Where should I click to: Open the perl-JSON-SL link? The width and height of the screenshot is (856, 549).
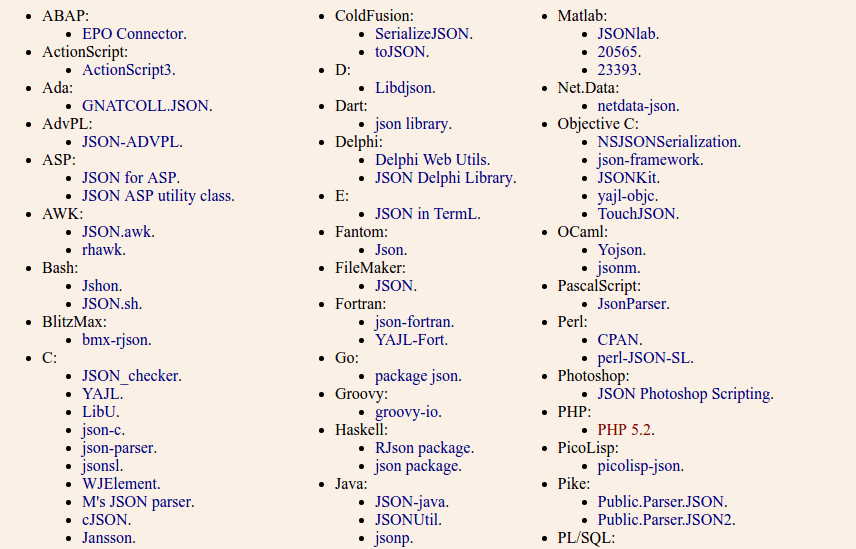[x=644, y=358]
